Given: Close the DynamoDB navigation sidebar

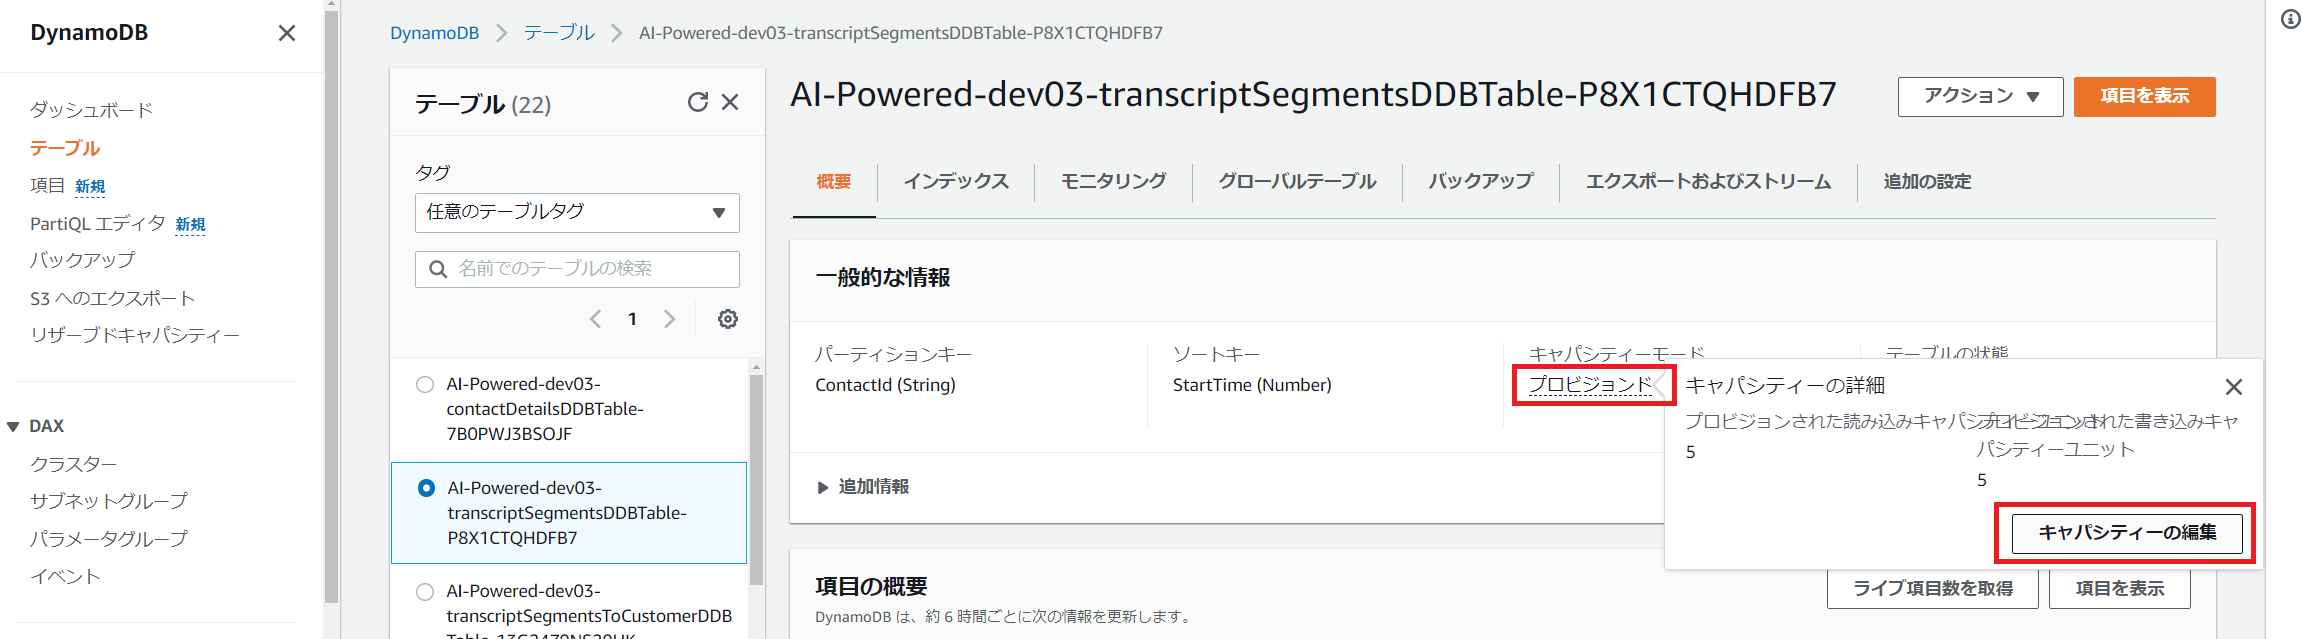Looking at the screenshot, I should point(287,33).
